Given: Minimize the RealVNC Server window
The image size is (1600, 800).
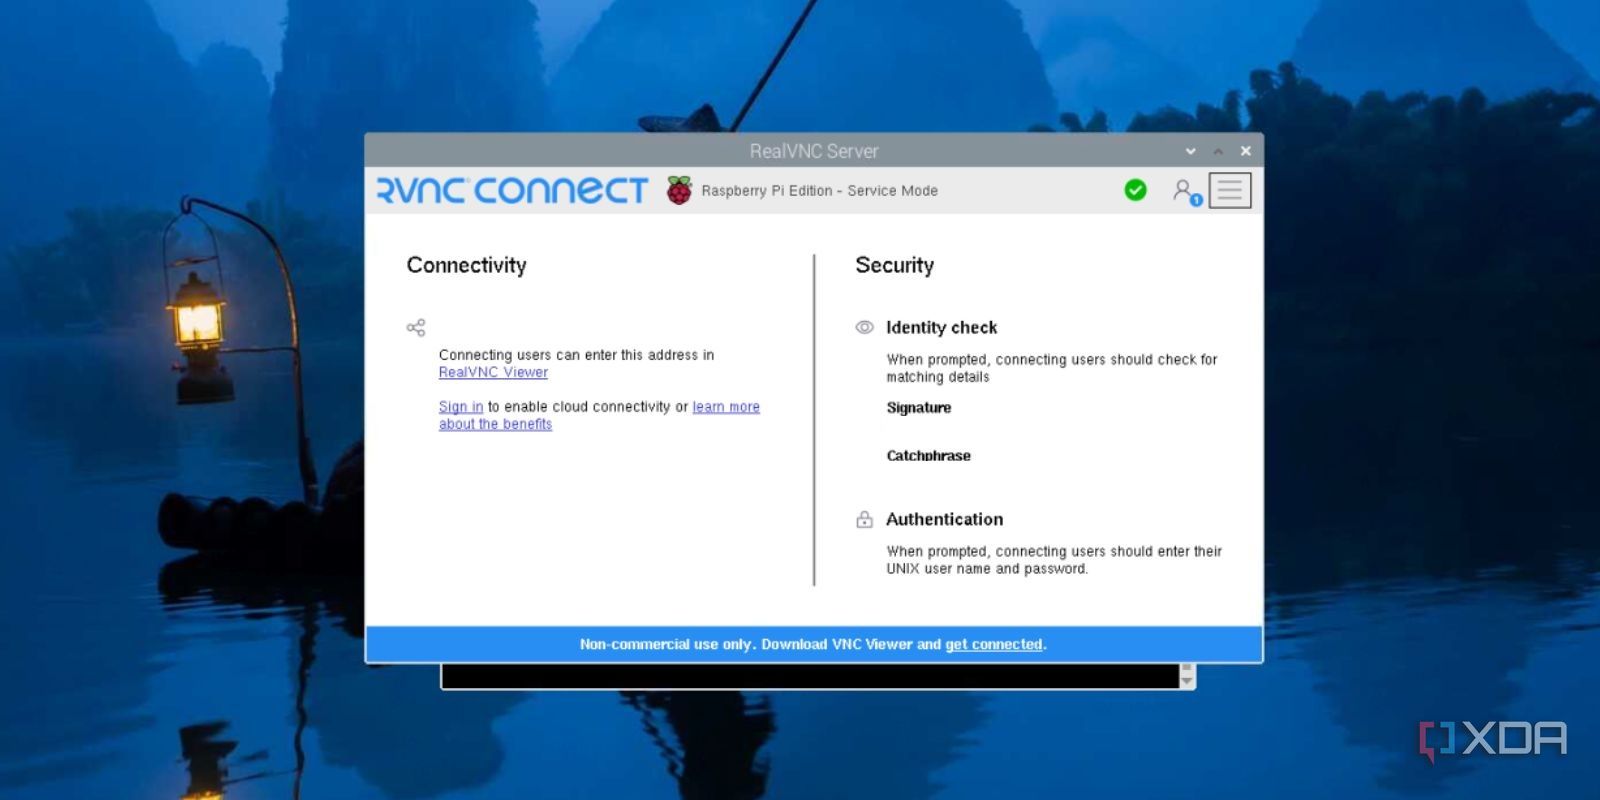Looking at the screenshot, I should point(1190,151).
